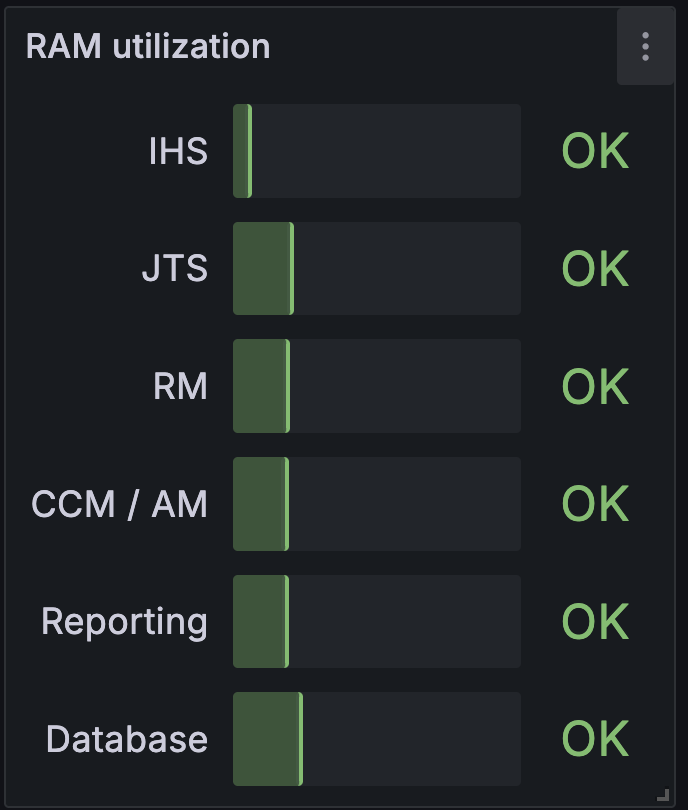Click the IHS bar gauge
The image size is (688, 810).
pos(377,151)
